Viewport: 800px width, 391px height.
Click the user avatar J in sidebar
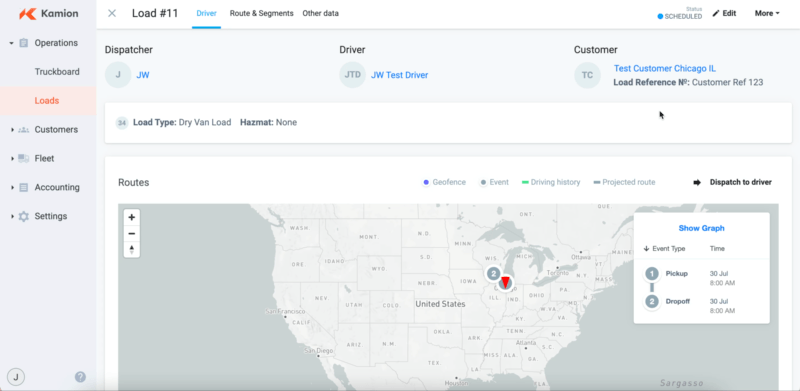16,377
